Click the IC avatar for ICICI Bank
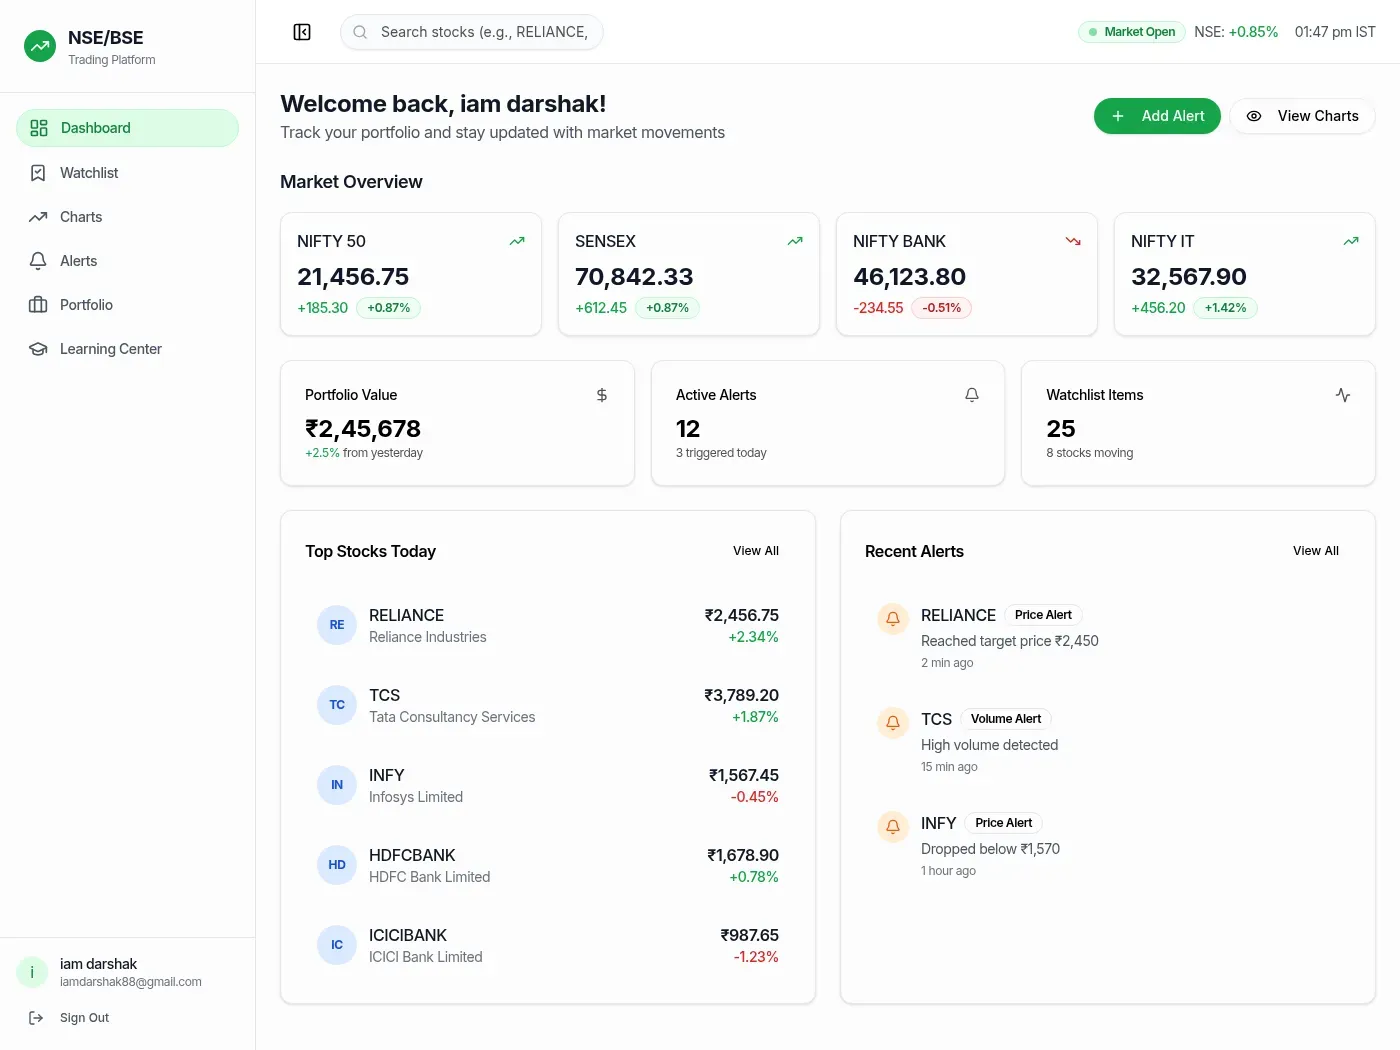Viewport: 1400px width, 1050px height. [337, 945]
